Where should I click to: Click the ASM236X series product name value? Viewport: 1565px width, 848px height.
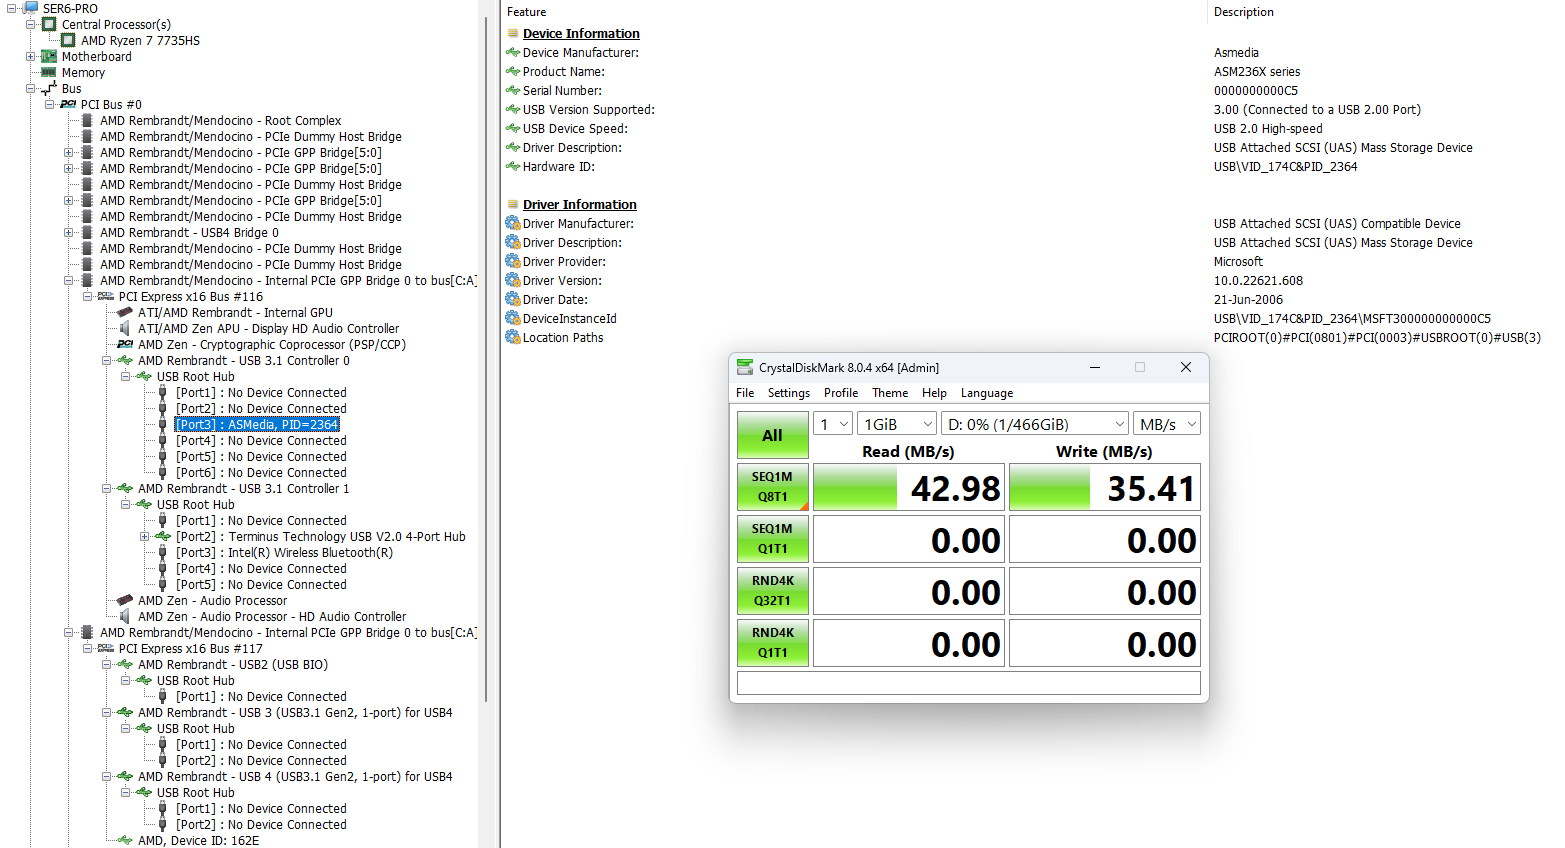(x=1257, y=71)
